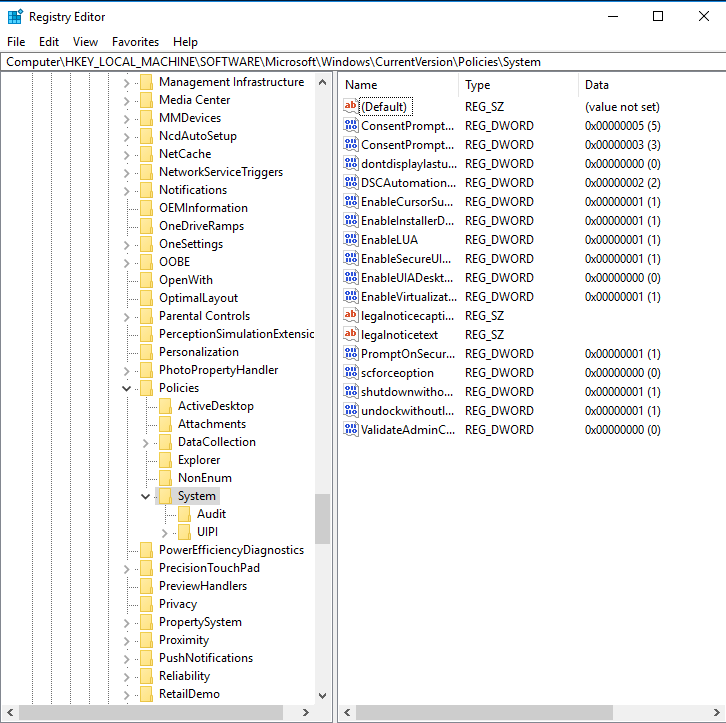The width and height of the screenshot is (726, 723).
Task: Click the string icon beside legalnoticetext
Action: 350,334
